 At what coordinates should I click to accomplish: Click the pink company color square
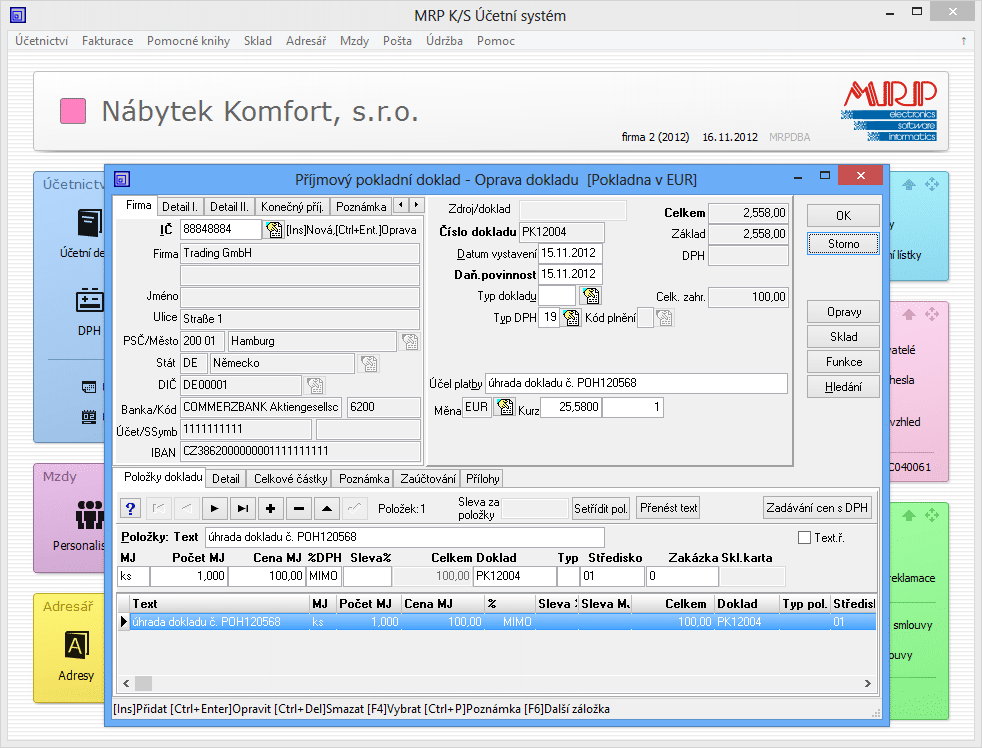click(73, 112)
